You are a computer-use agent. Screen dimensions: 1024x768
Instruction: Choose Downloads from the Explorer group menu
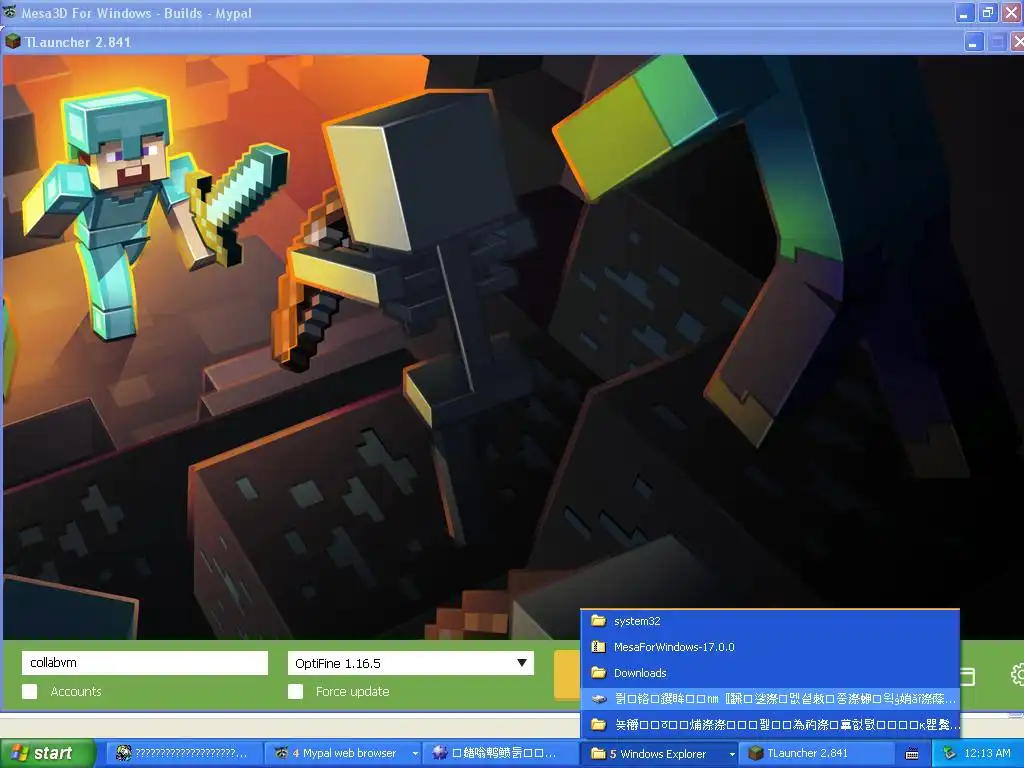click(x=770, y=673)
